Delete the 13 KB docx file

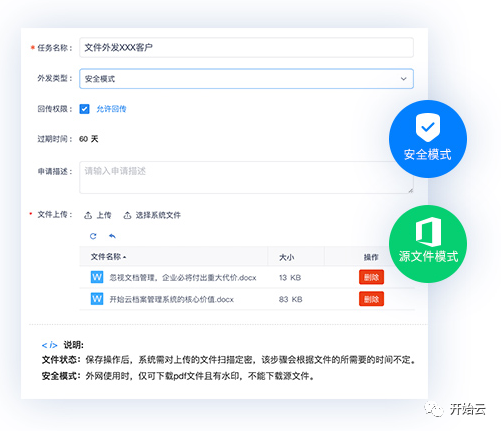(371, 277)
